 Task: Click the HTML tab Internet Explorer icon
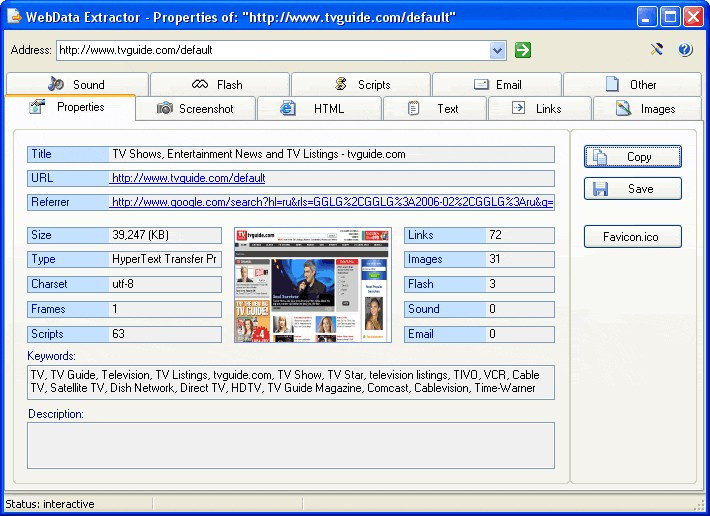pyautogui.click(x=288, y=108)
